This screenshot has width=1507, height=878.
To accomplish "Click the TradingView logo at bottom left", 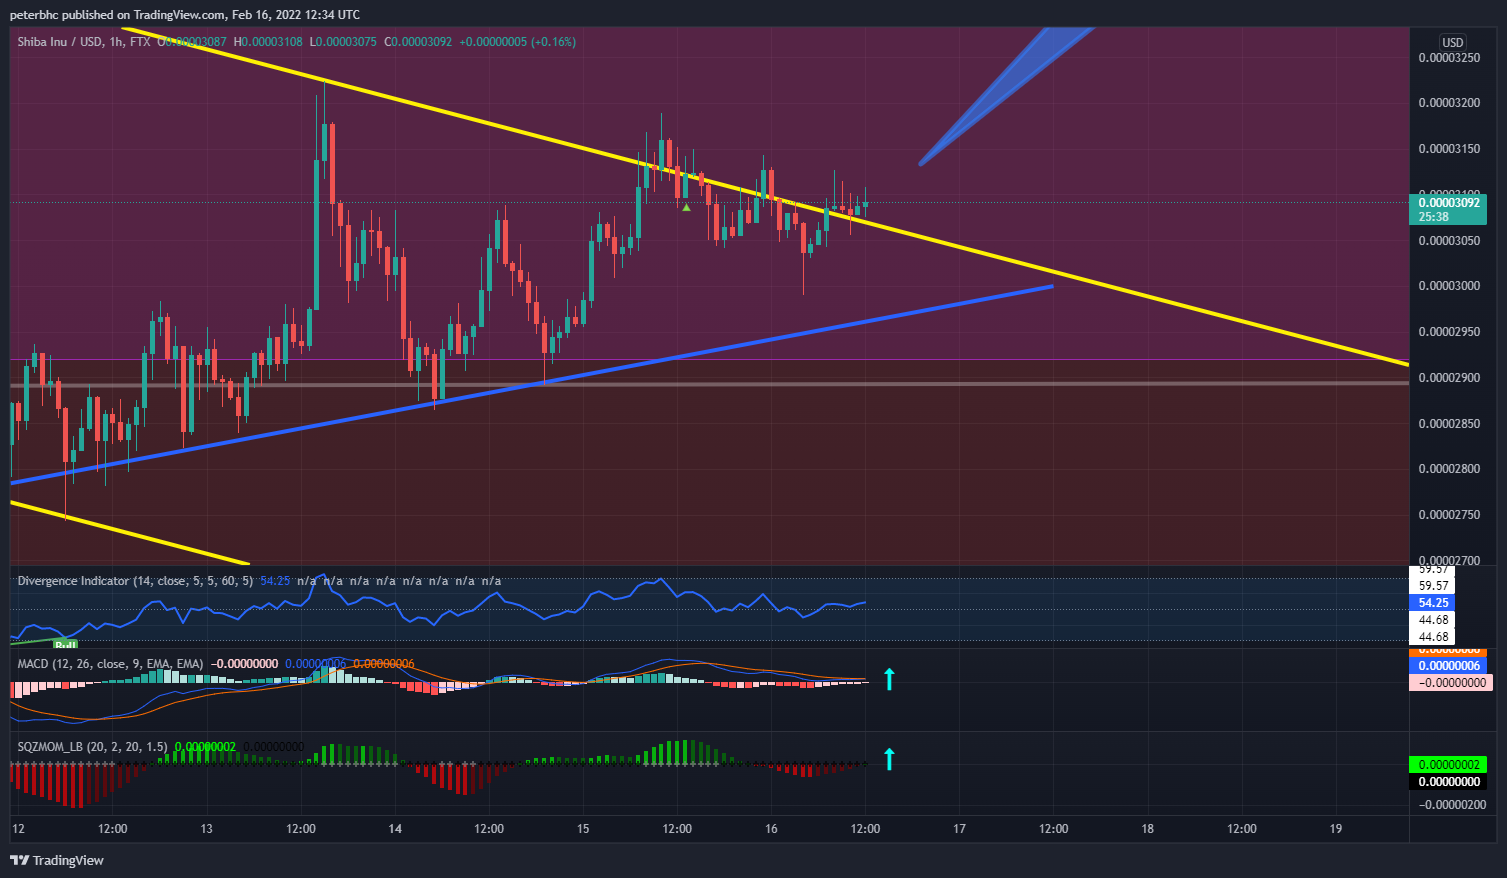I will (57, 860).
